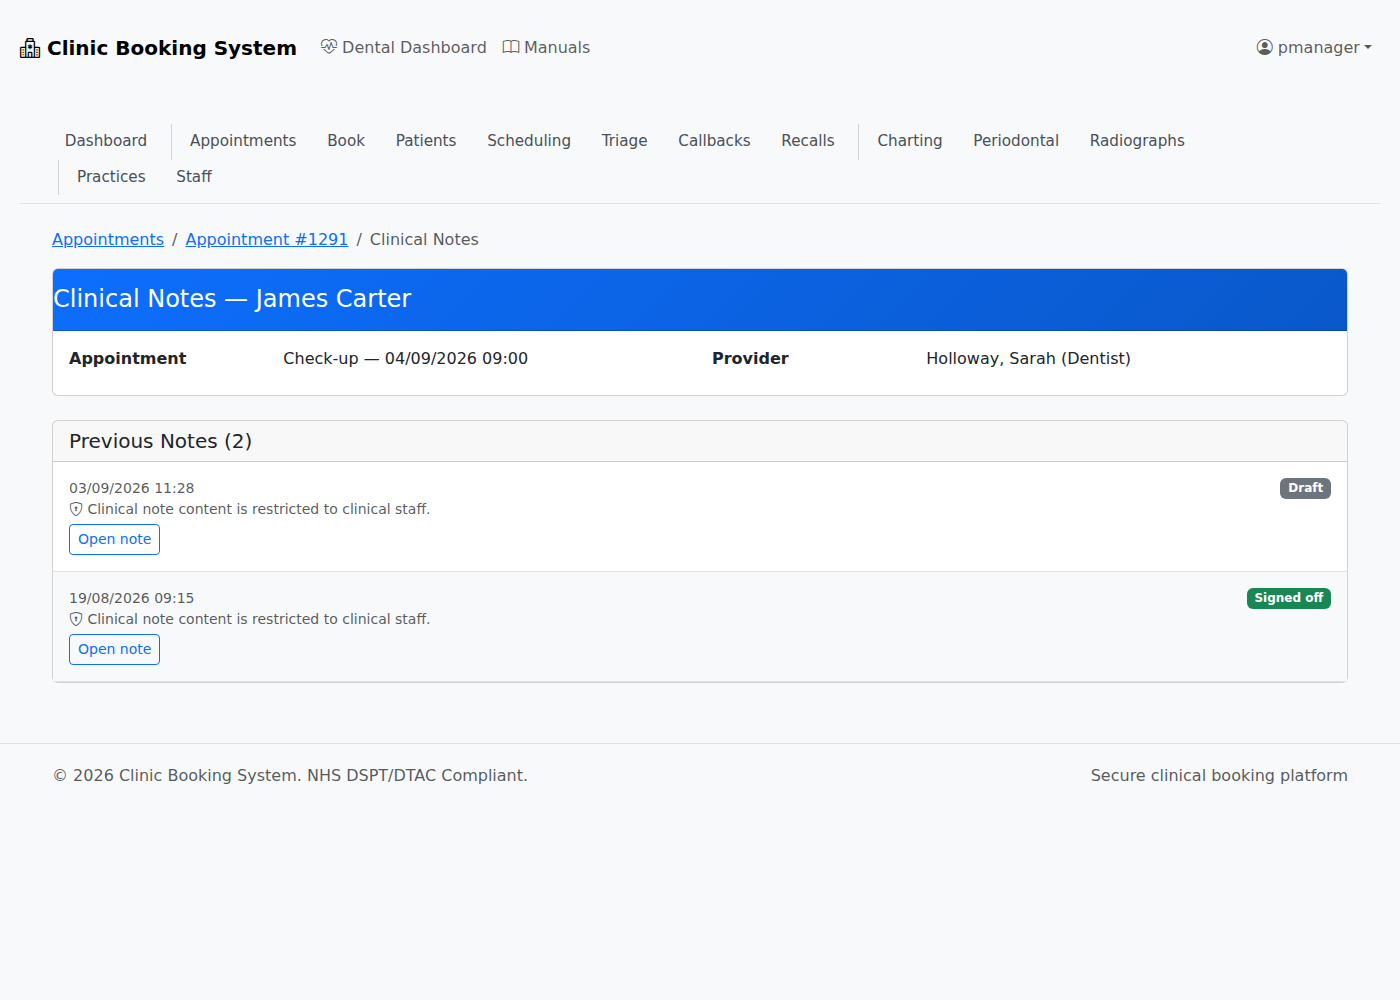Click the 'Provider' field label
Image resolution: width=1400 pixels, height=1000 pixels.
pyautogui.click(x=750, y=358)
